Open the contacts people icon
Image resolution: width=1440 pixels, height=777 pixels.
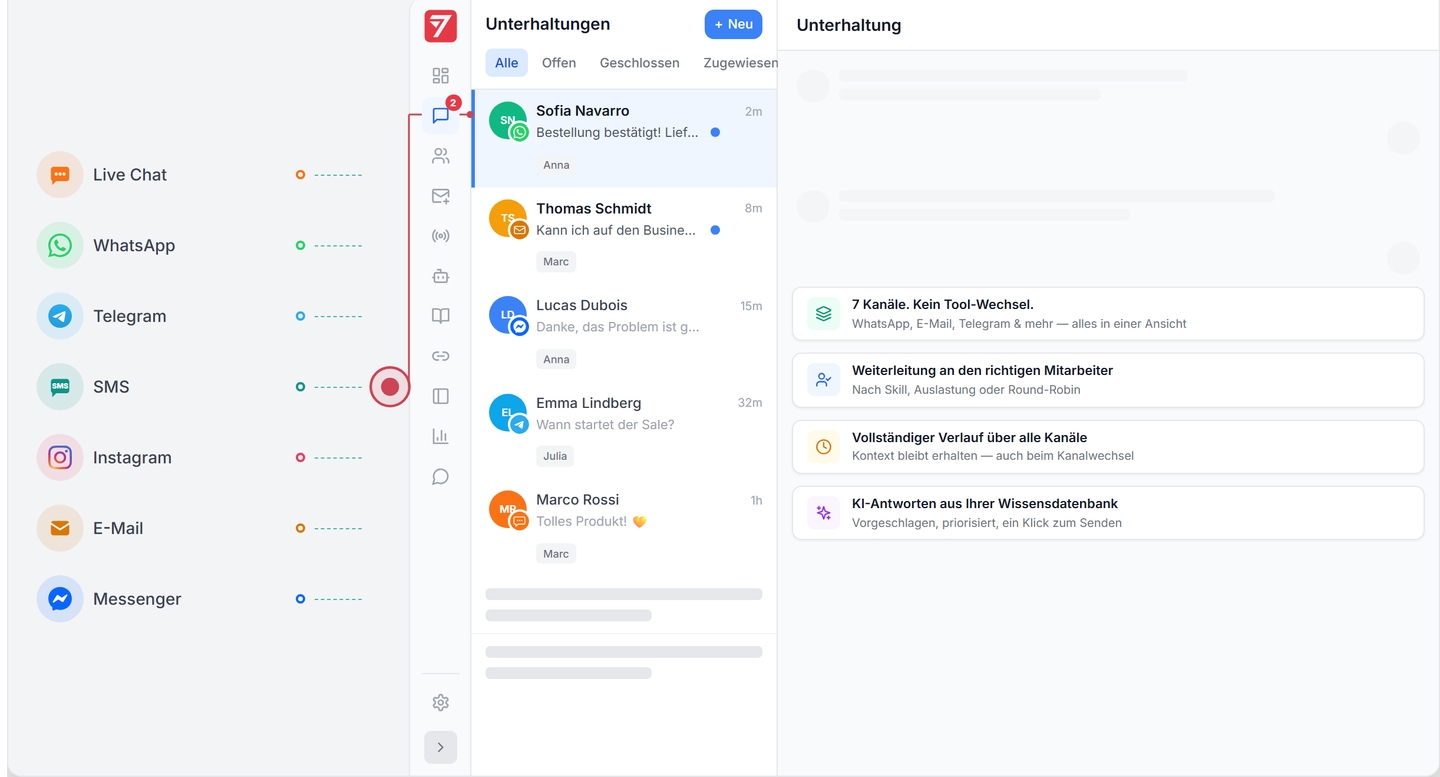point(440,156)
